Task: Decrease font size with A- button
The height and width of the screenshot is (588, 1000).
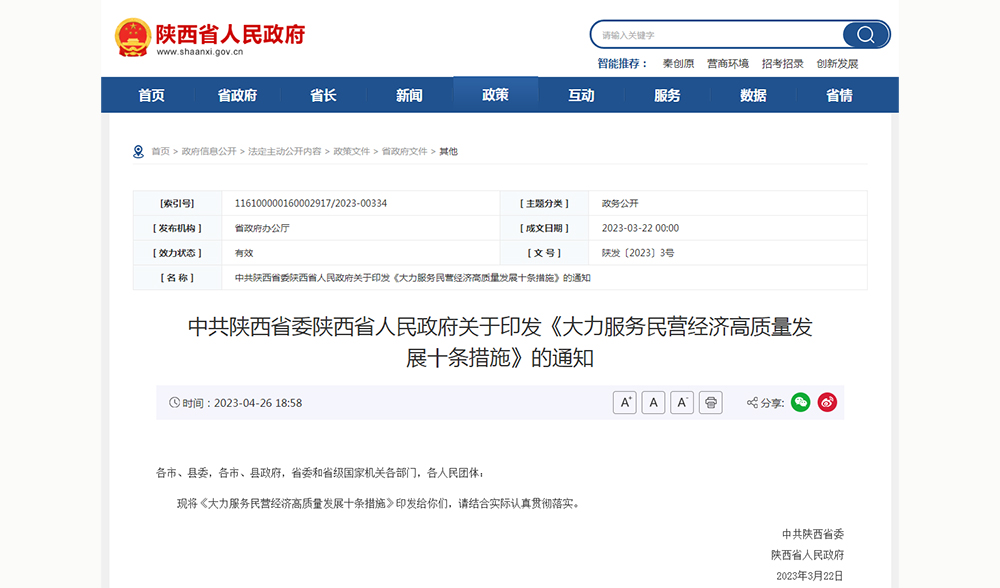Action: (x=682, y=402)
